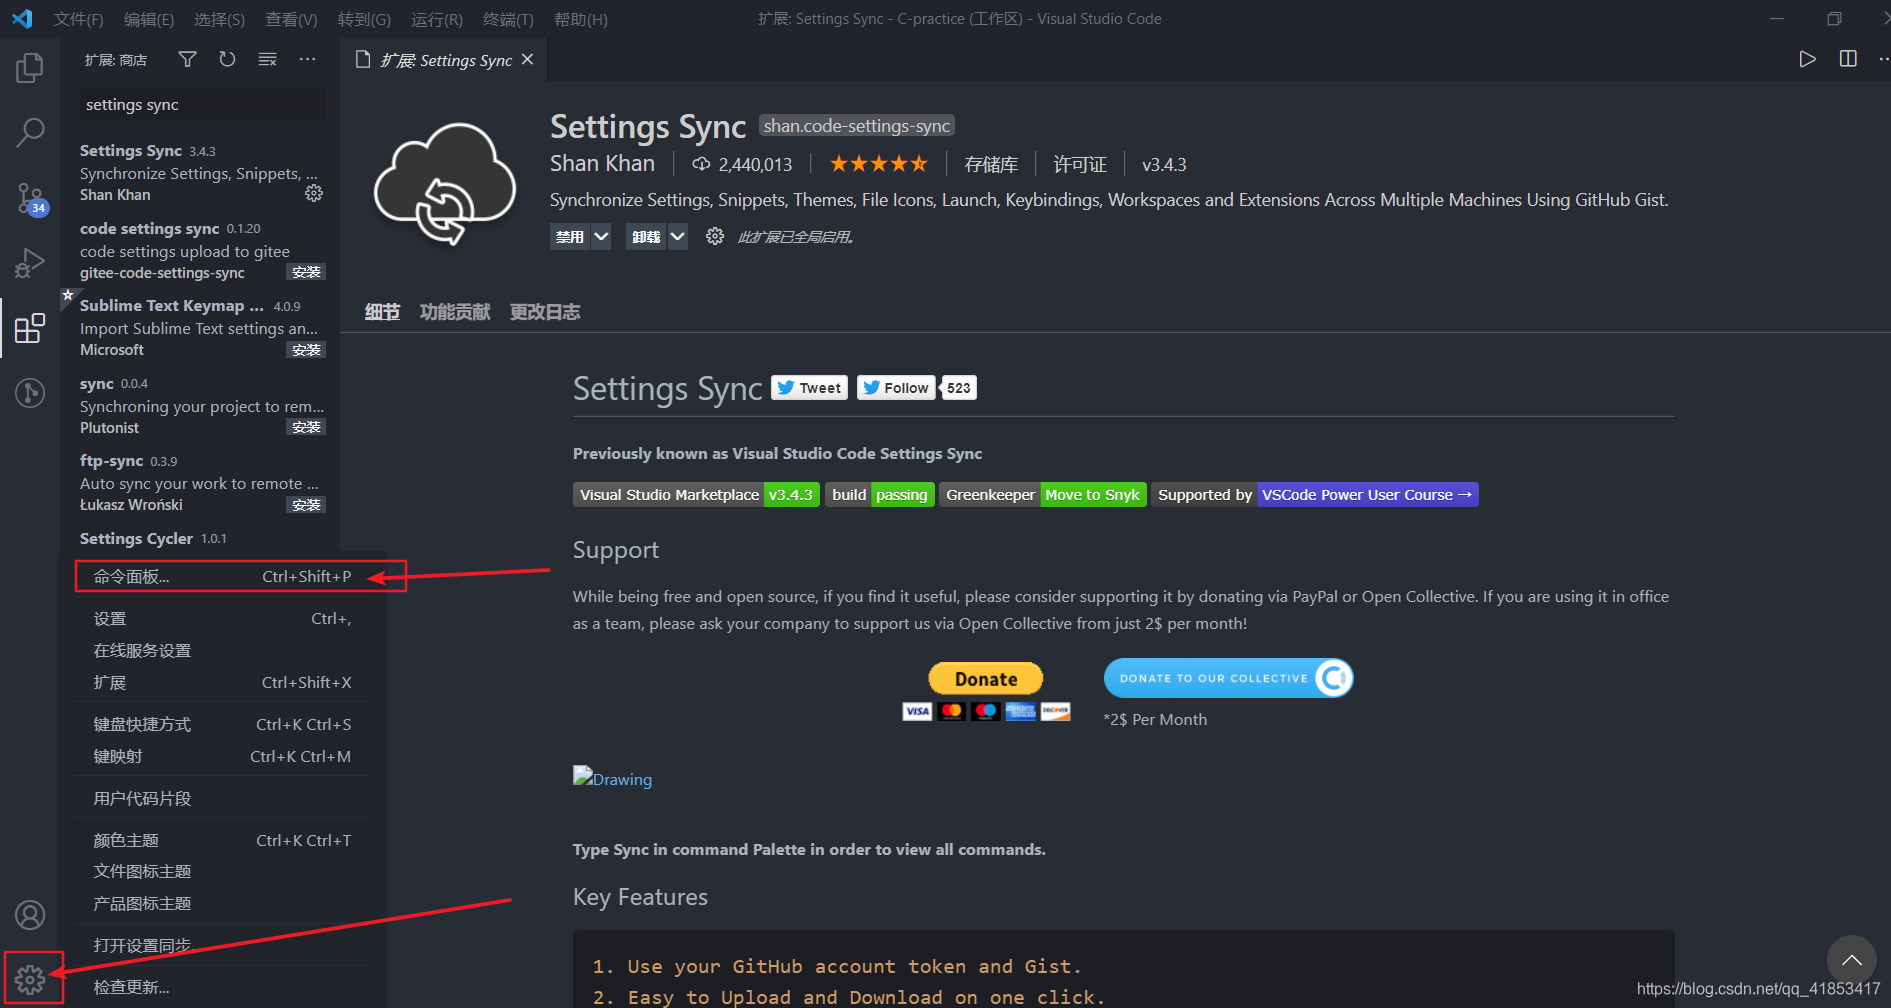Screen dimensions: 1891x1008
Task: Open the Git graph activity bar icon
Action: [x=30, y=393]
